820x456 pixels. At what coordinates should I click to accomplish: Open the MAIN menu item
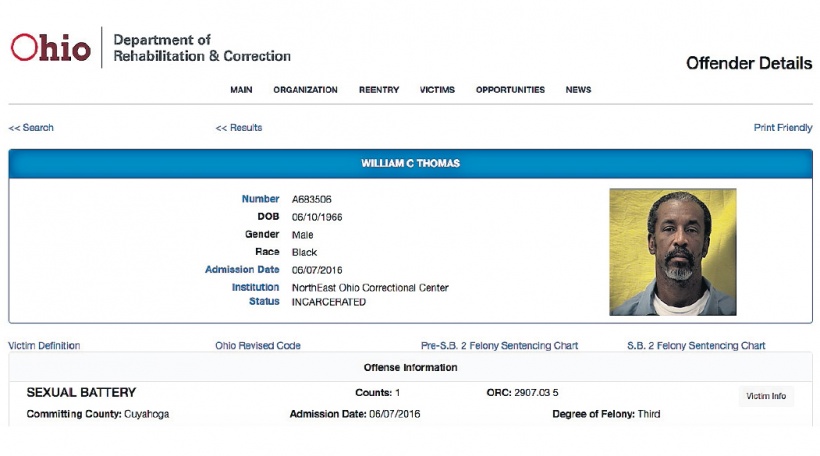tap(241, 90)
